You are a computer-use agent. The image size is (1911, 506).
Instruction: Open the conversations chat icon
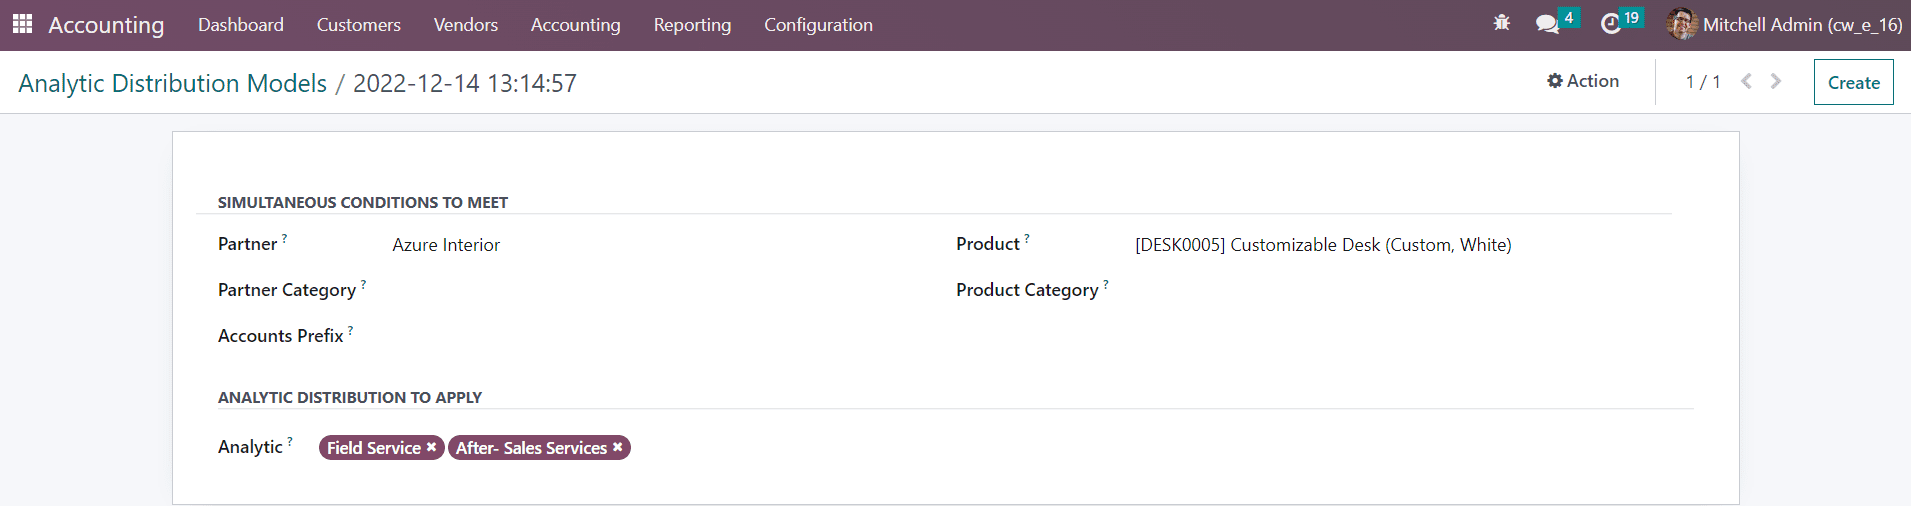coord(1547,24)
